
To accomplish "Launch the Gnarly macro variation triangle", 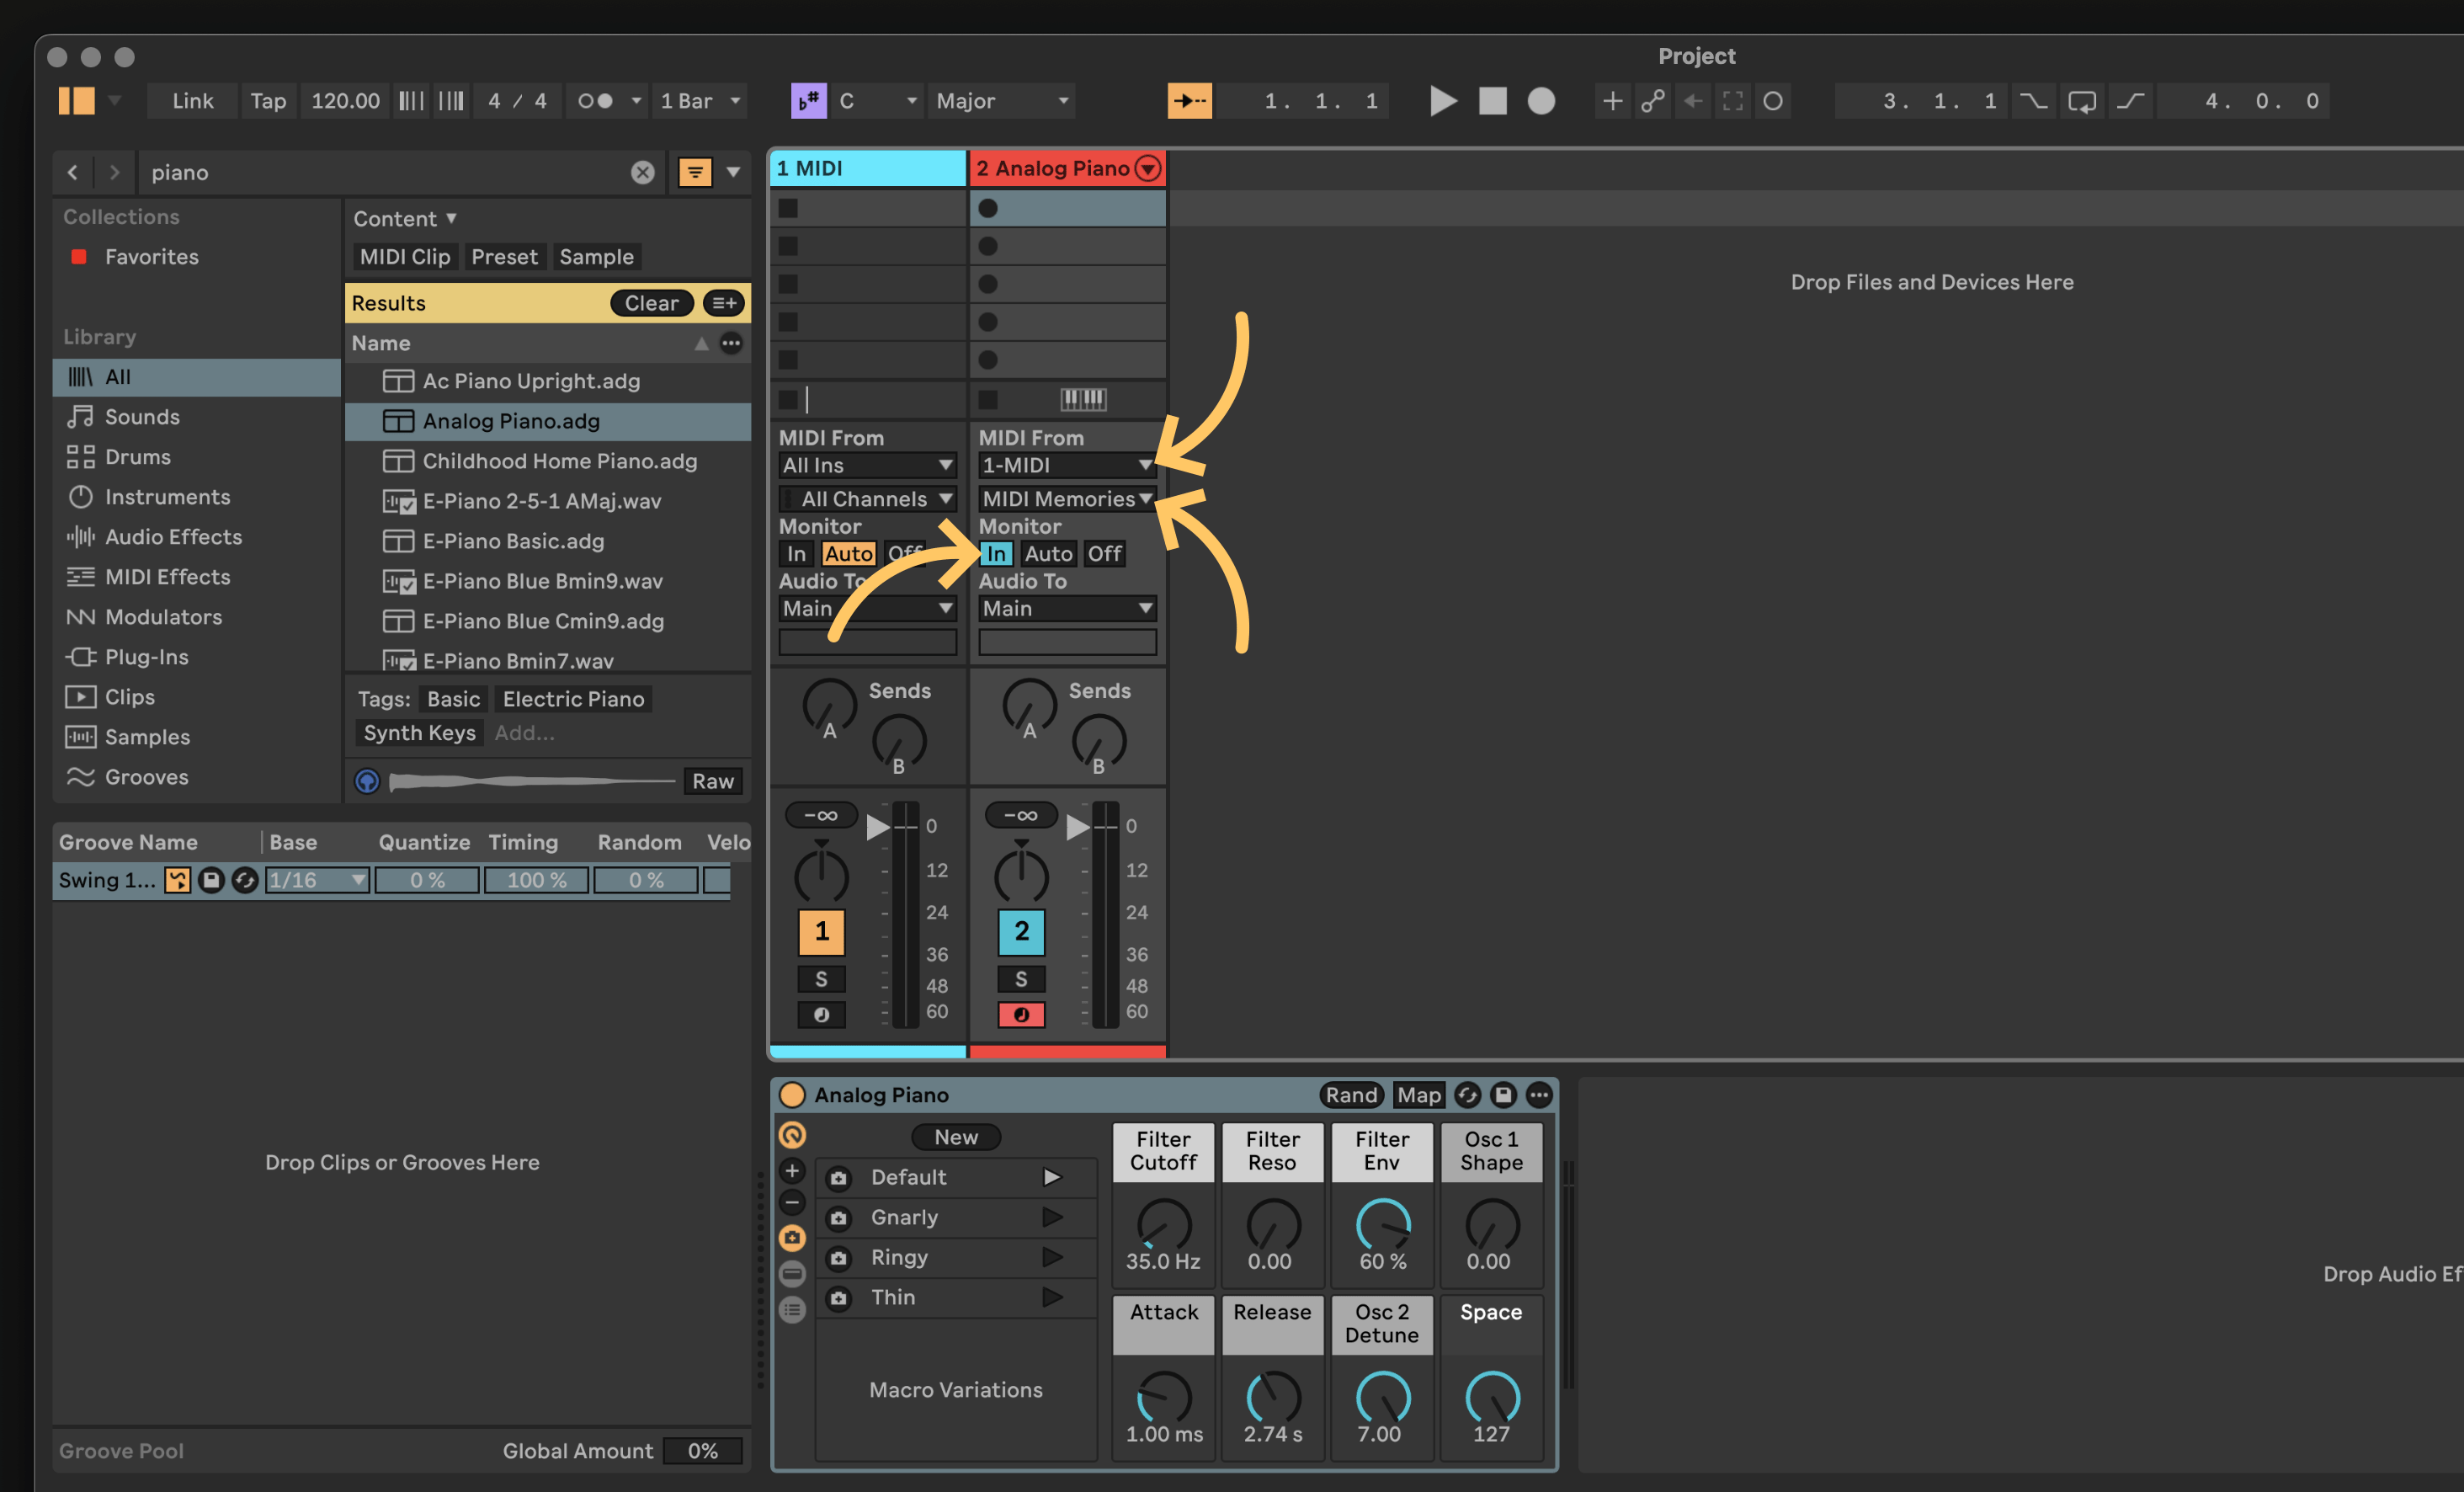I will pyautogui.click(x=1052, y=1217).
